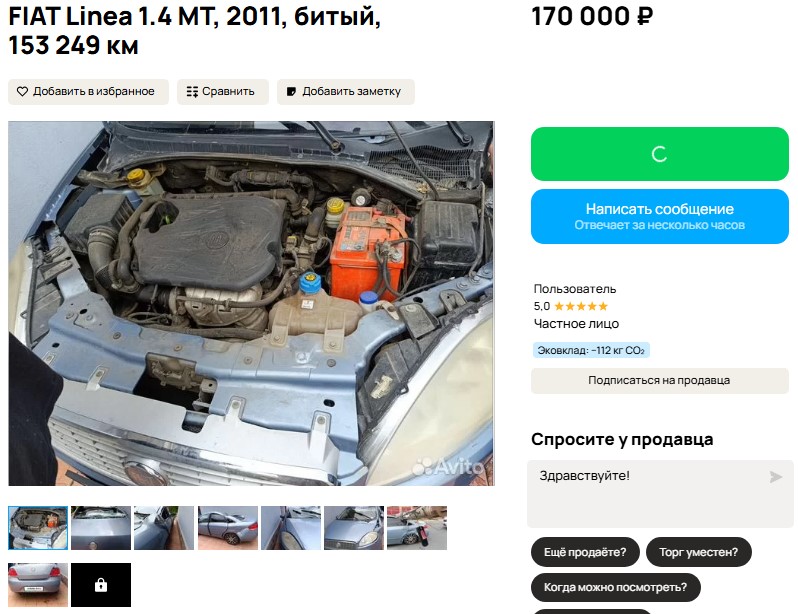Subscribe via Подписаться на продавца

pos(660,380)
